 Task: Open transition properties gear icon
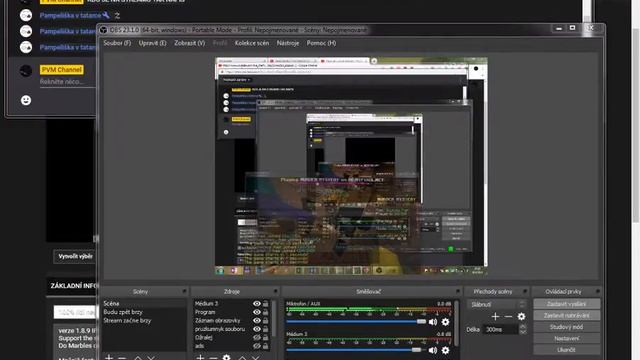521,316
